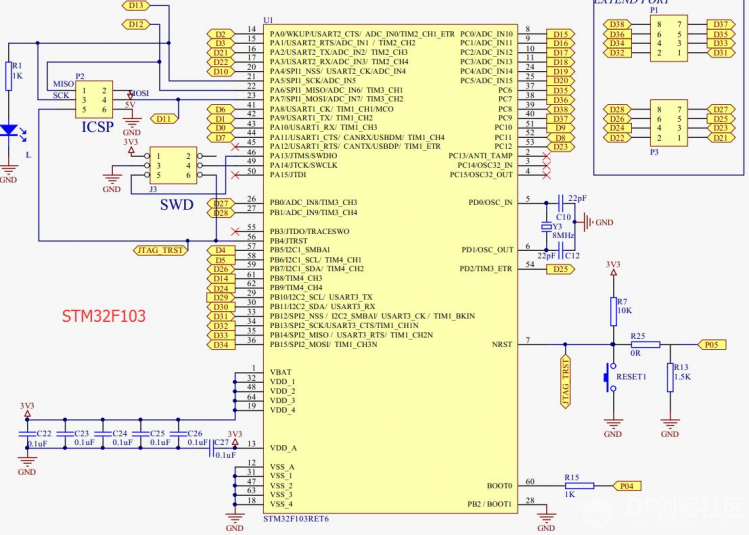Select the VDD_A pin label
Image resolution: width=749 pixels, height=535 pixels.
[x=283, y=448]
